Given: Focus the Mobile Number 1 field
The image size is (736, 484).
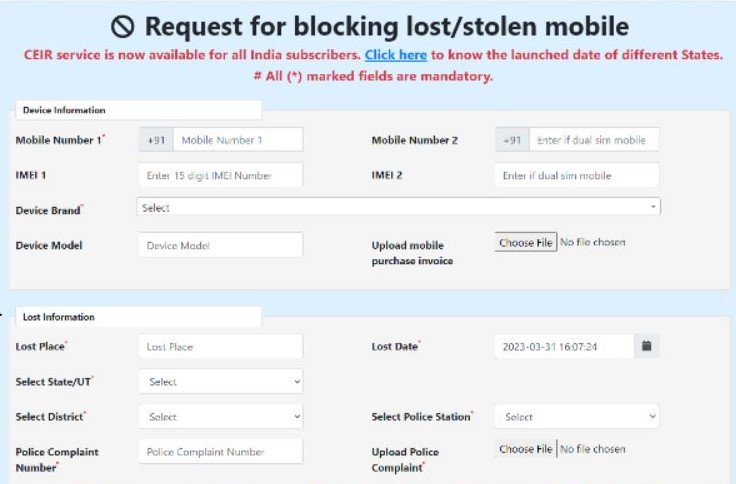Looking at the screenshot, I should [238, 140].
